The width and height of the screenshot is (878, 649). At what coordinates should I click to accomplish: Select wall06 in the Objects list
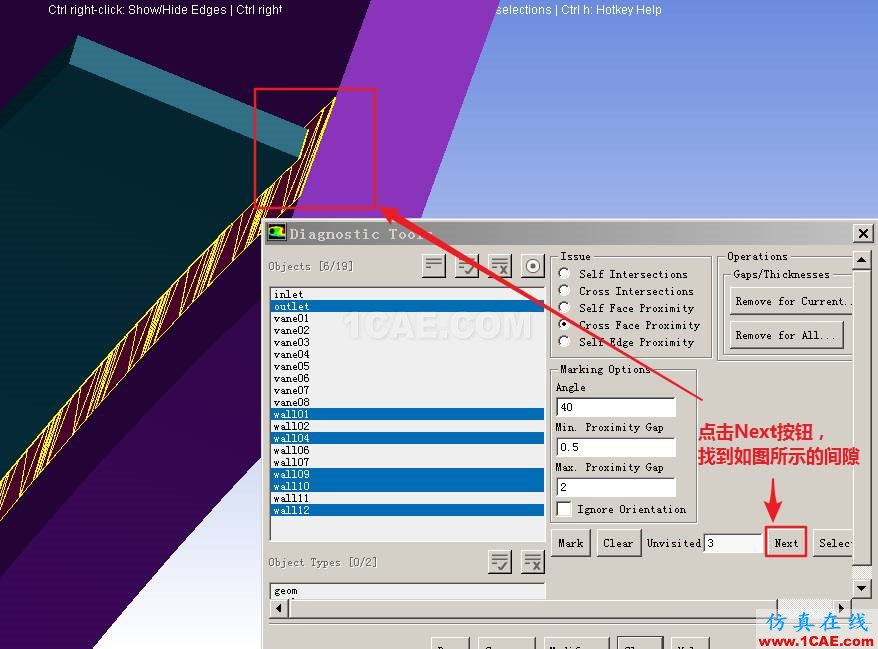tap(407, 450)
